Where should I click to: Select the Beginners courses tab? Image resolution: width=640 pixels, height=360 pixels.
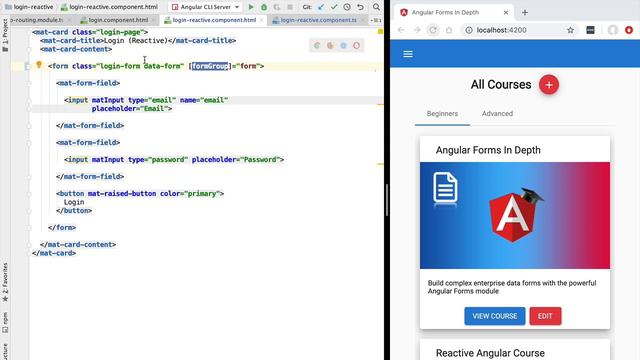[442, 114]
